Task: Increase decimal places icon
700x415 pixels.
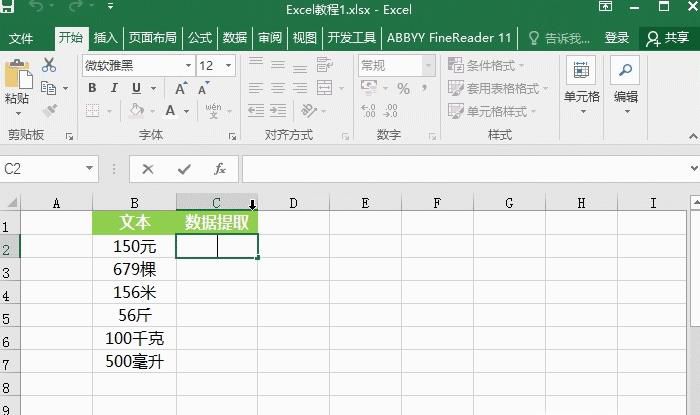Action: coord(368,110)
